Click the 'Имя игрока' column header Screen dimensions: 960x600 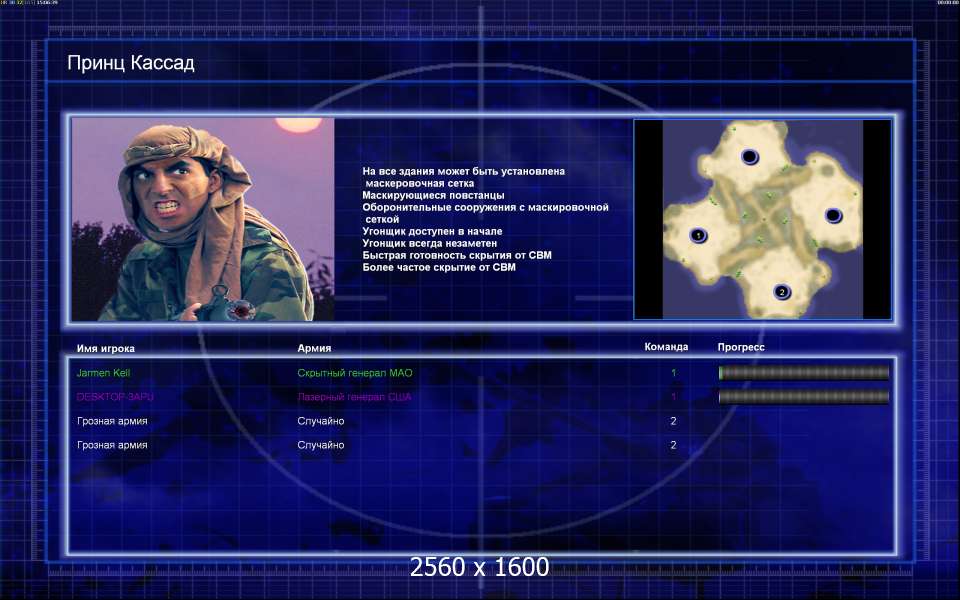(x=106, y=348)
